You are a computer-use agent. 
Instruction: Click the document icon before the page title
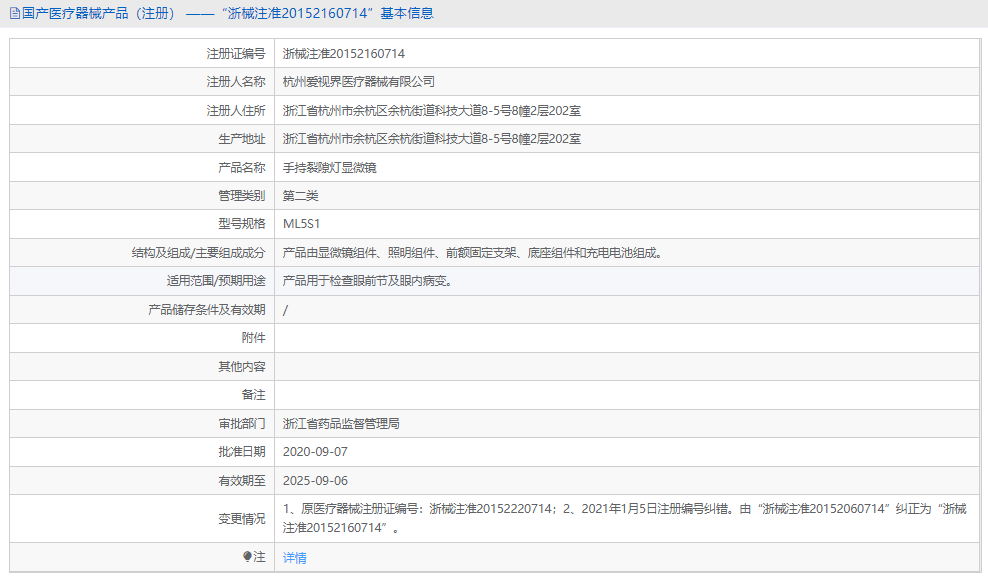[x=14, y=13]
